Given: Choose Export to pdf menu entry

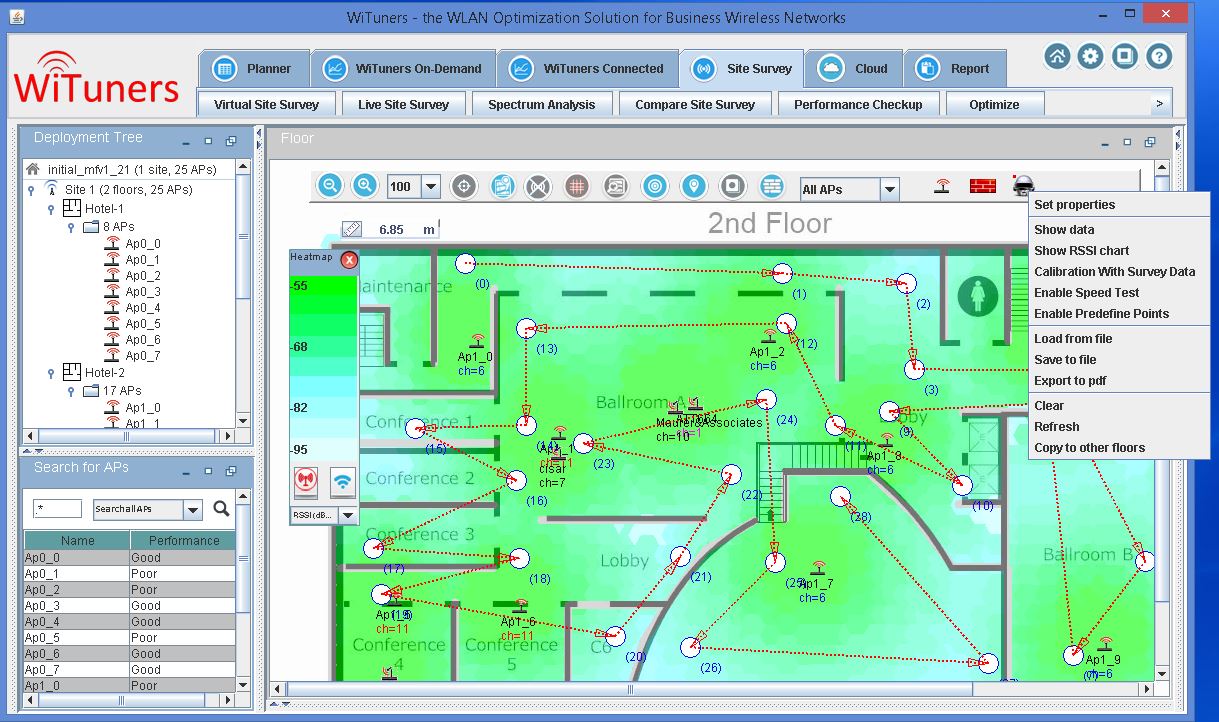Looking at the screenshot, I should pos(1118,381).
